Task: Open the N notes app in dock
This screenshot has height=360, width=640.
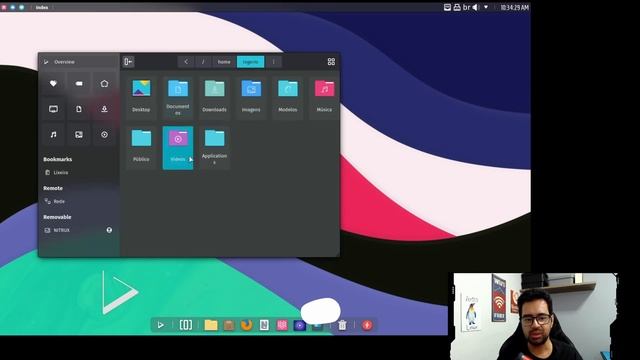Action: point(264,325)
